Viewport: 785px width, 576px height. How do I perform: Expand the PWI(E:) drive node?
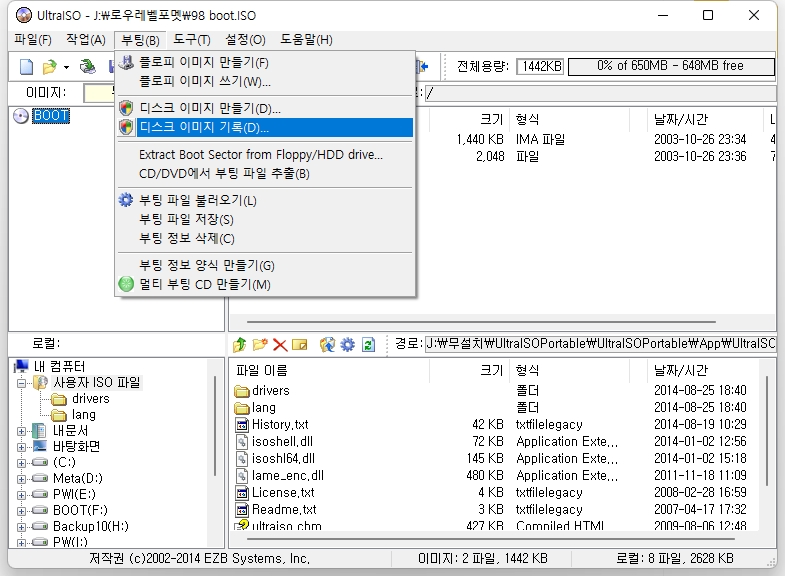(x=22, y=495)
